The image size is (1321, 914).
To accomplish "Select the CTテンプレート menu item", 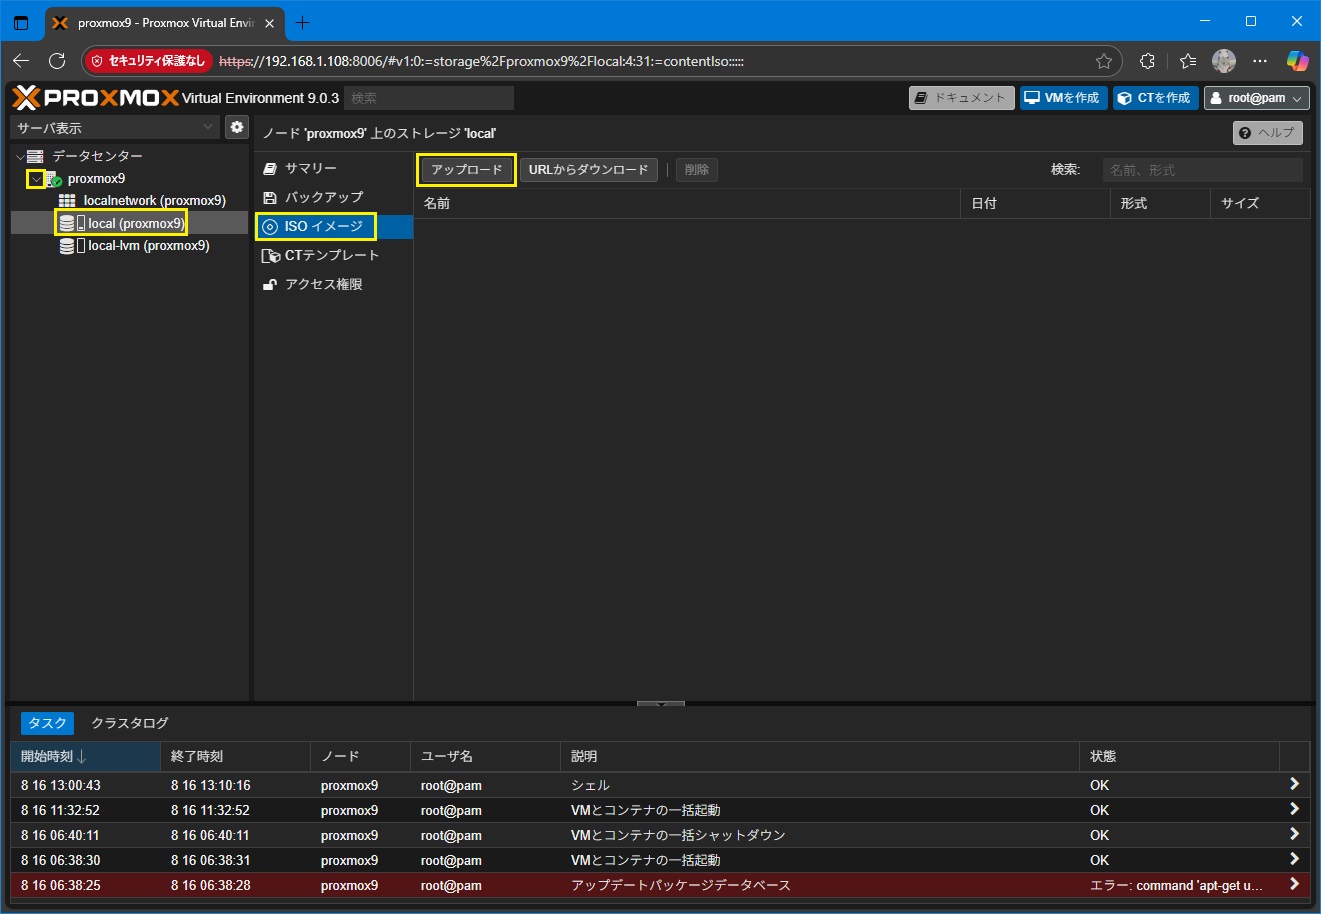I will click(333, 256).
